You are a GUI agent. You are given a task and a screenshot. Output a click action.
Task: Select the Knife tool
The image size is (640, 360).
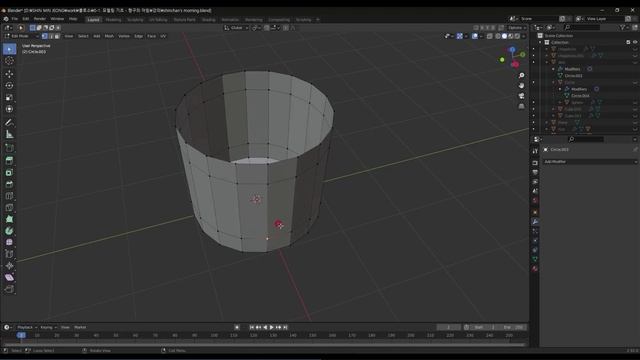[9, 208]
